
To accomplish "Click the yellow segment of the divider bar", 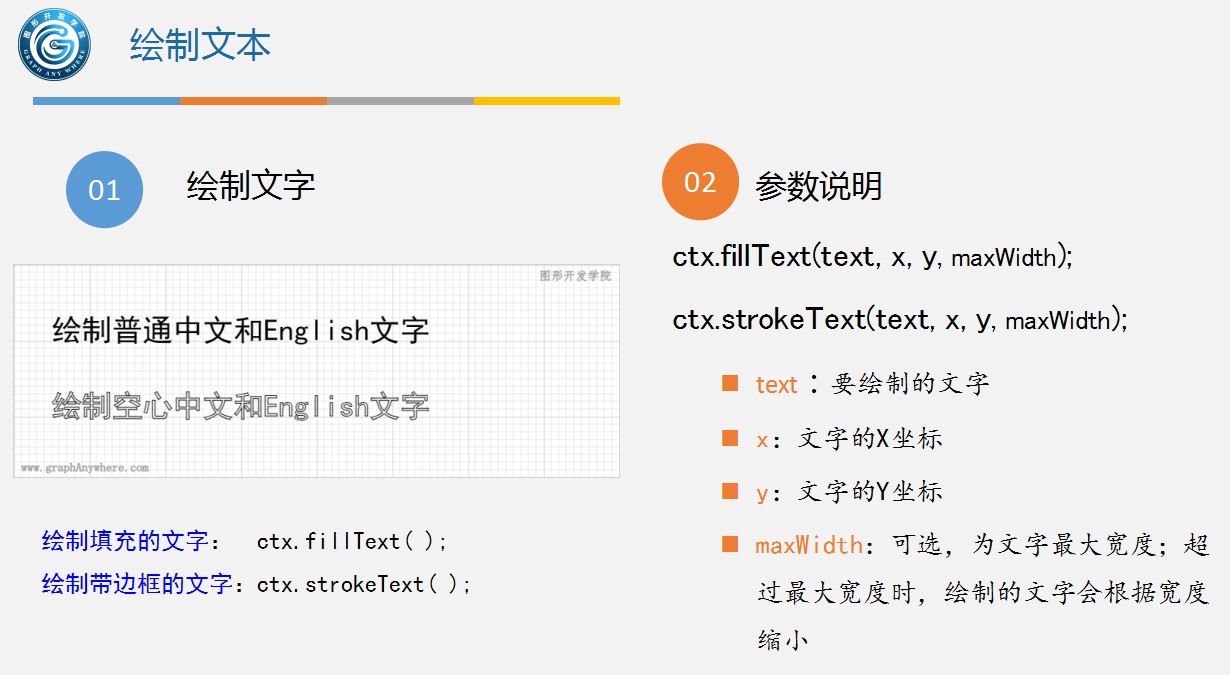I will pos(547,101).
